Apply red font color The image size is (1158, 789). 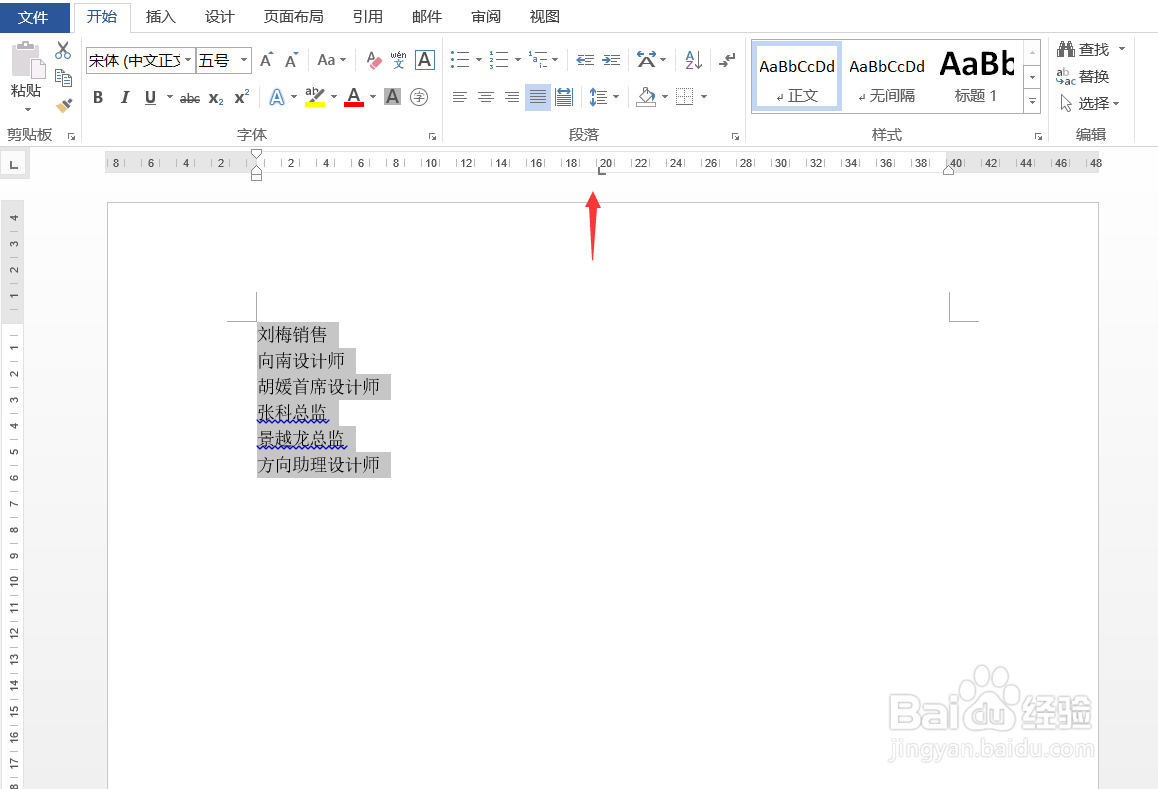354,97
